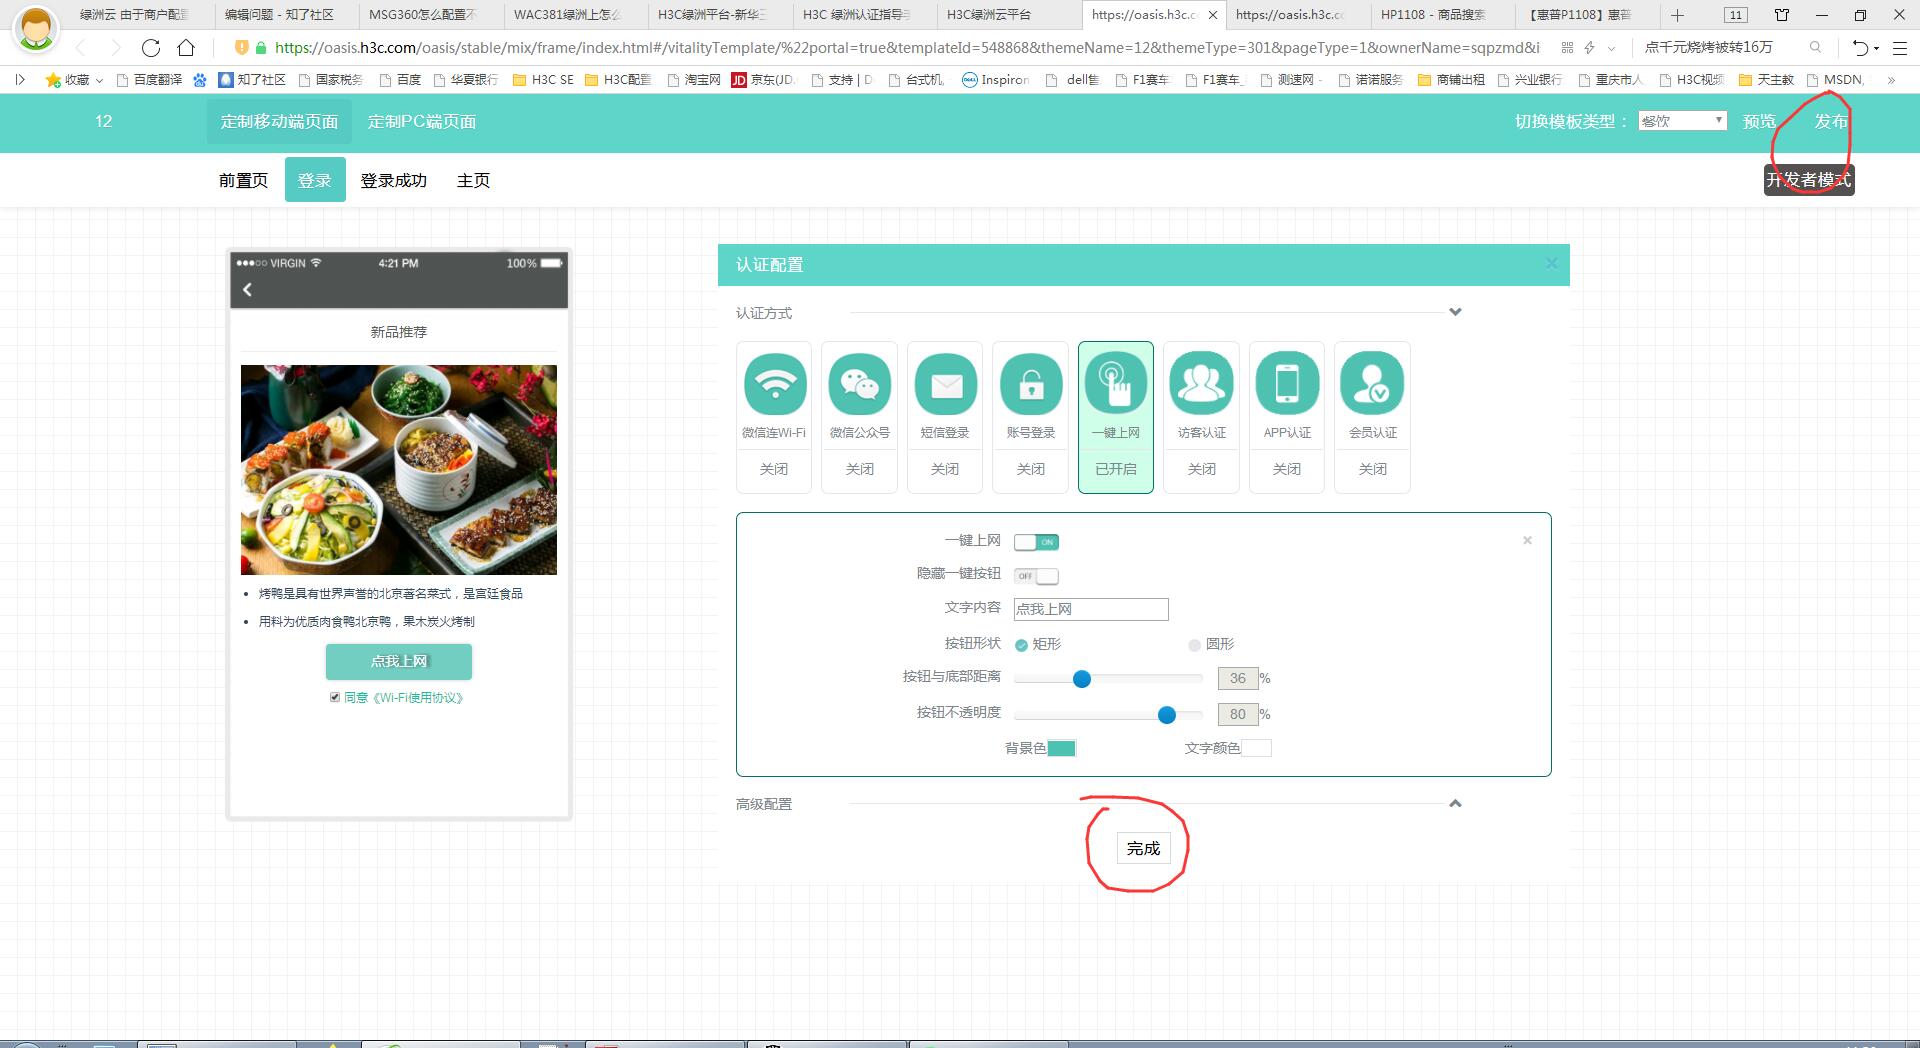Open the 登录成功 page tab

394,180
